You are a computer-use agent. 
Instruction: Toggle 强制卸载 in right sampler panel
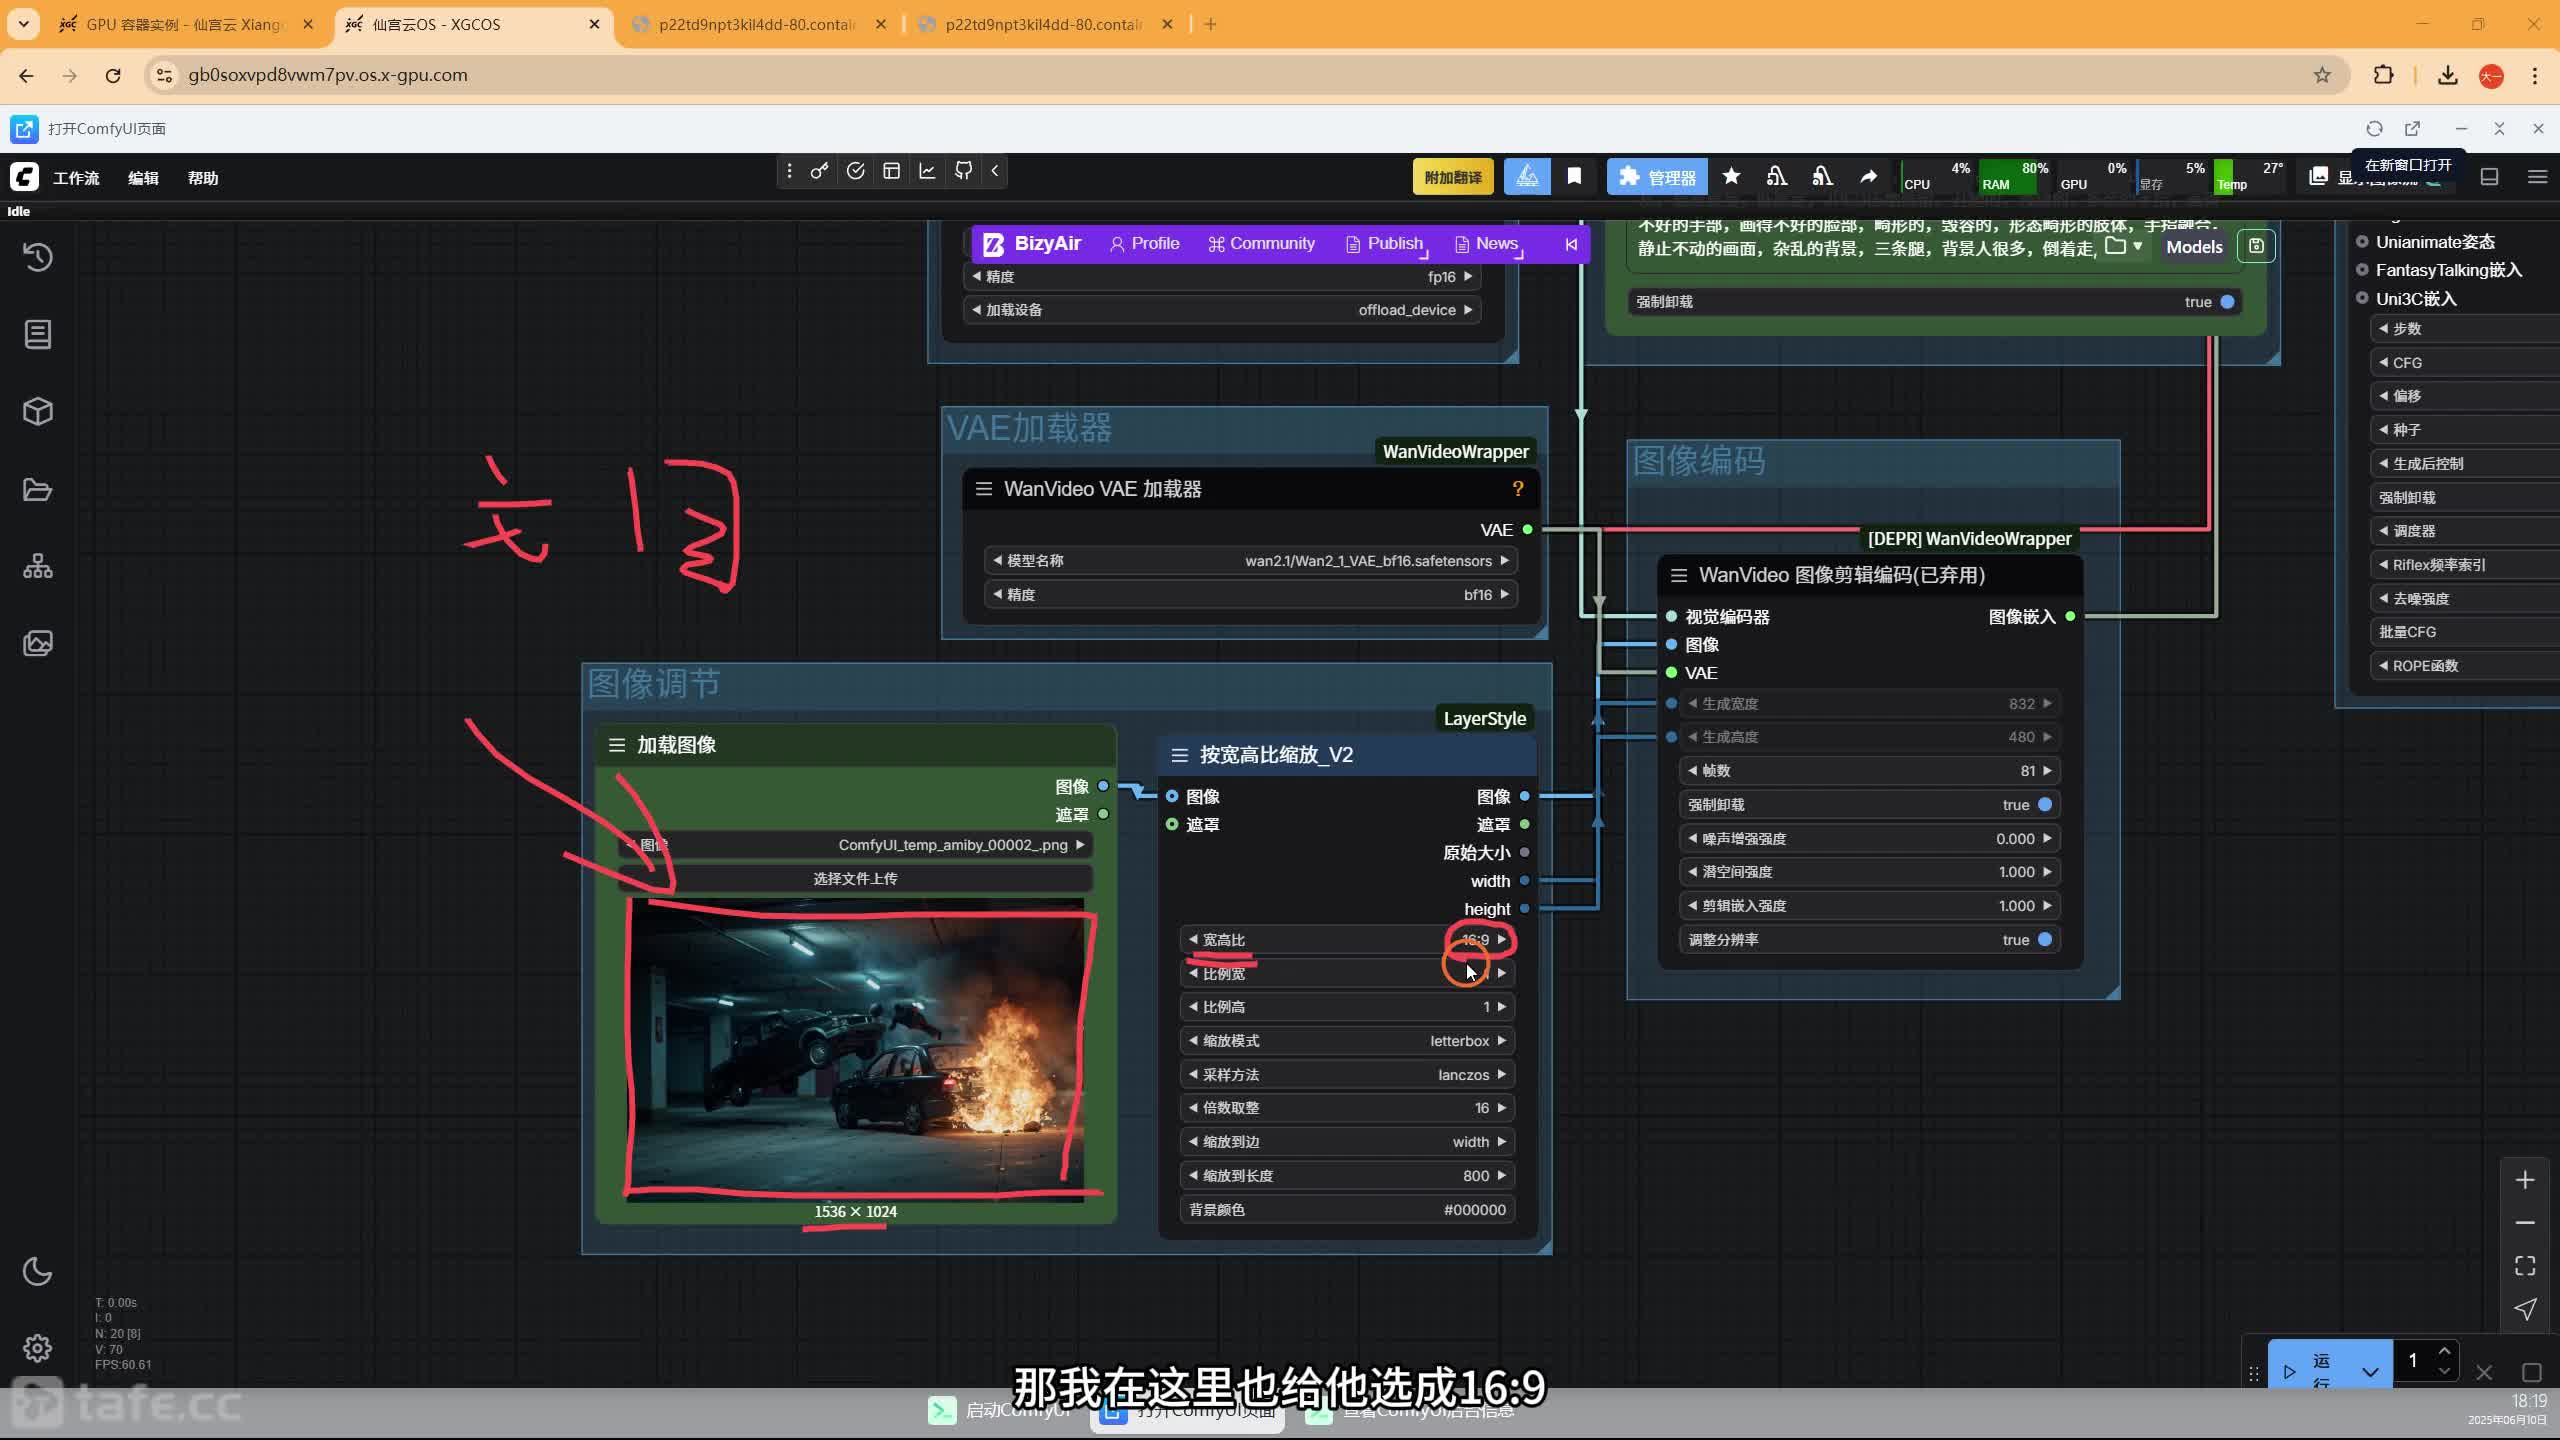tap(2465, 497)
